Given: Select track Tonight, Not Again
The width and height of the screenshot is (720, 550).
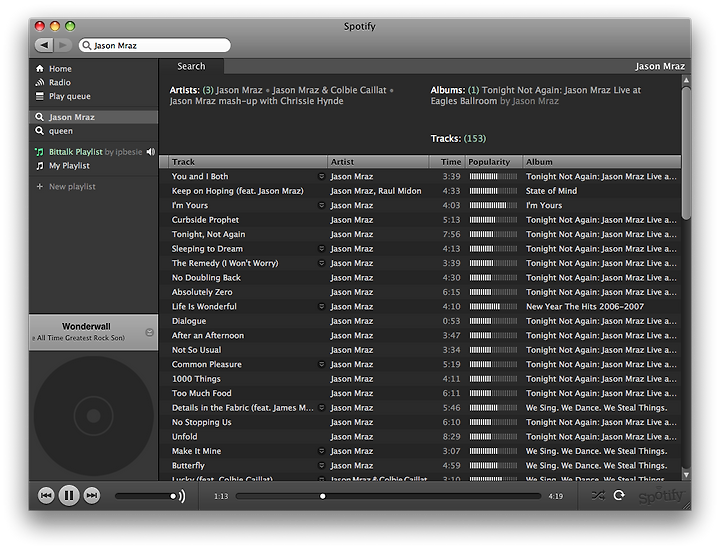Looking at the screenshot, I should pyautogui.click(x=208, y=234).
